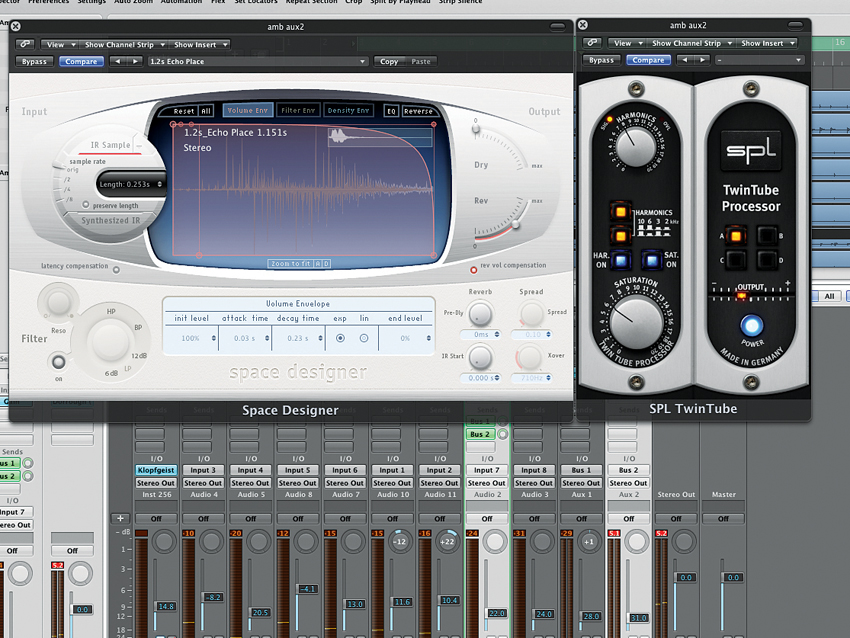The image size is (850, 638).
Task: Click Klopfgeist input slot
Action: point(156,470)
